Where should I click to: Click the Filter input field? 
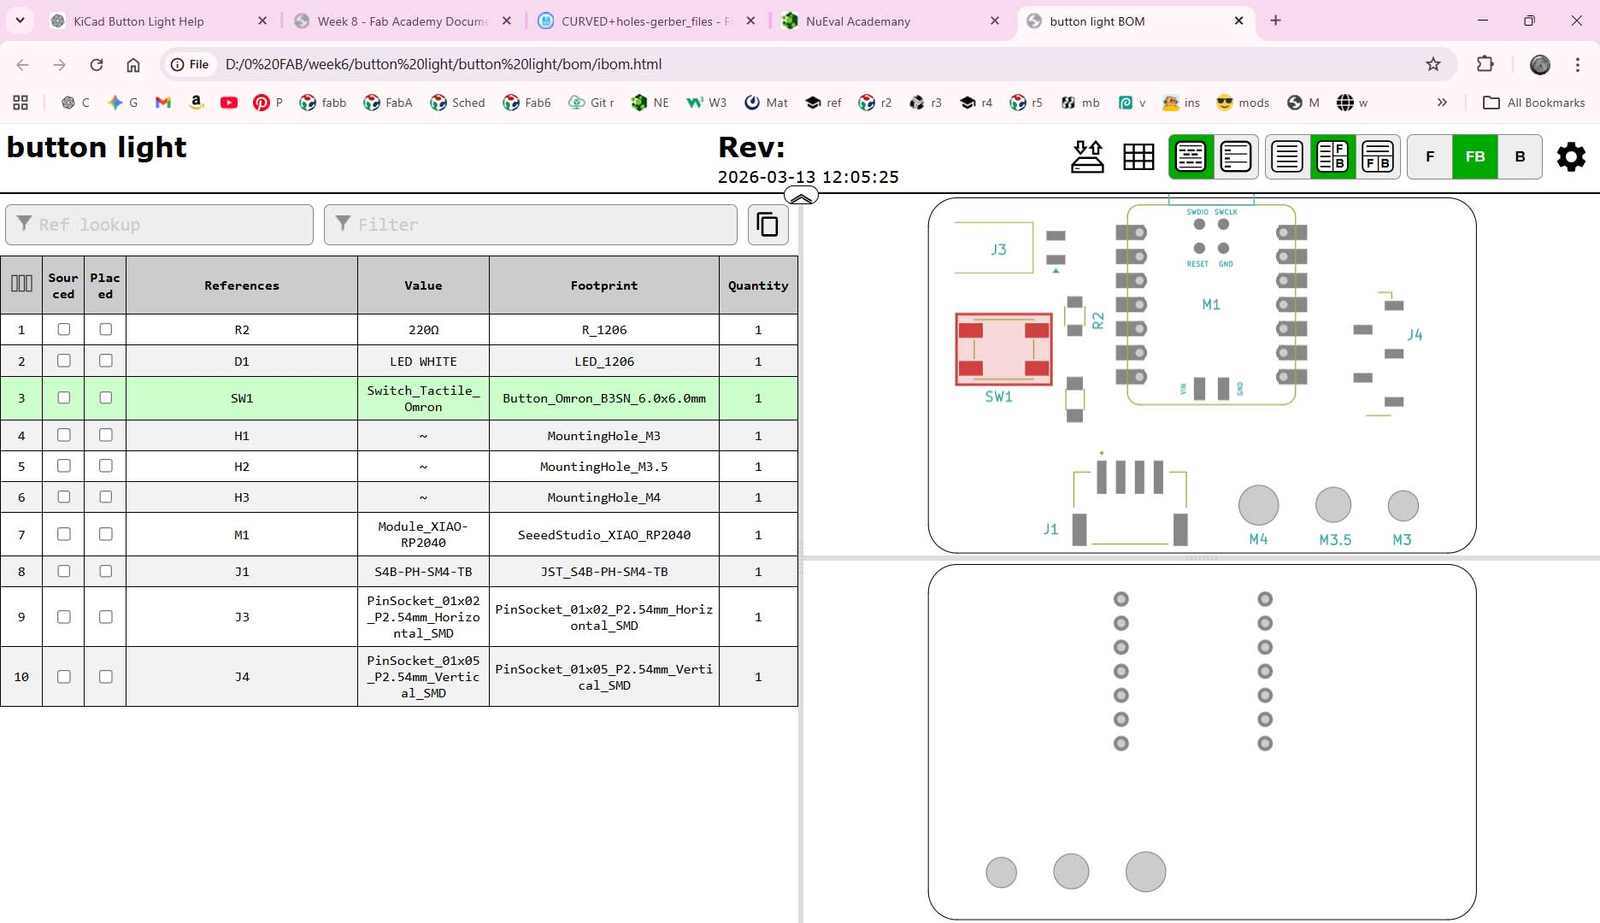[531, 225]
